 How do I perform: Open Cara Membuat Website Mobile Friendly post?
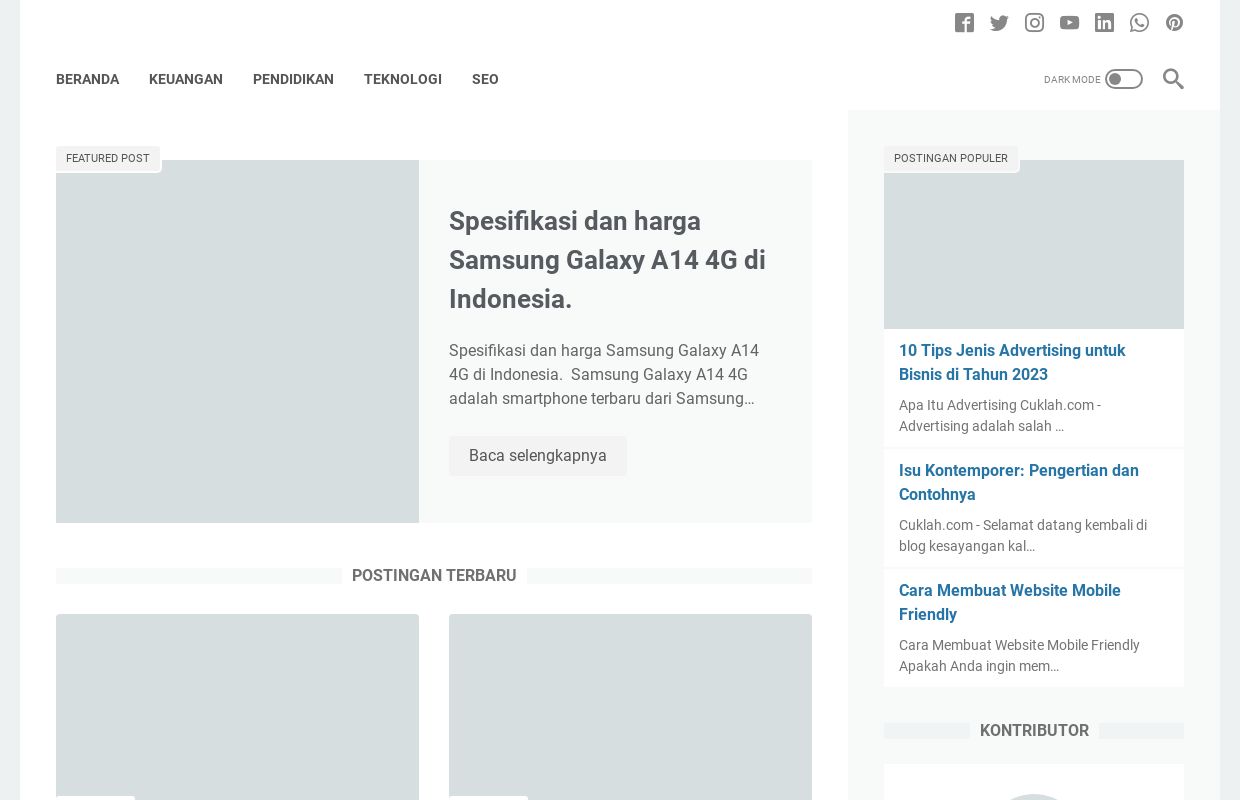[1009, 602]
